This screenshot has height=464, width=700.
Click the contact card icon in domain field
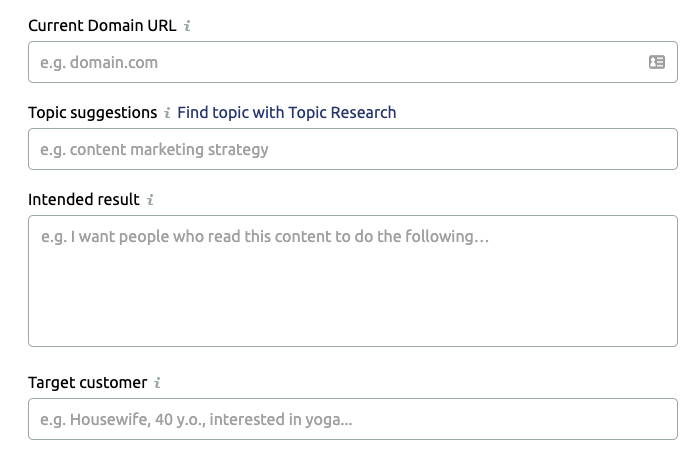(x=657, y=62)
